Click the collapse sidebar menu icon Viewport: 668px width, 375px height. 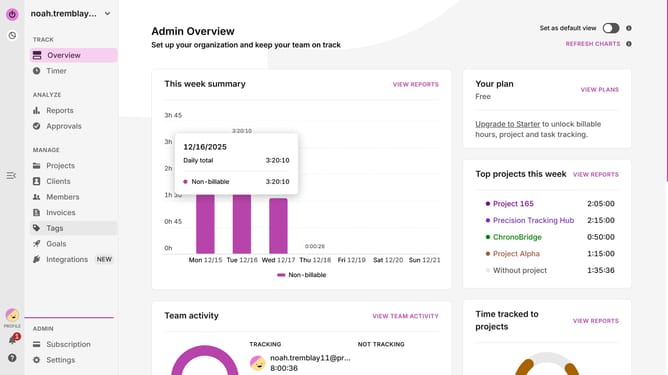(x=11, y=176)
